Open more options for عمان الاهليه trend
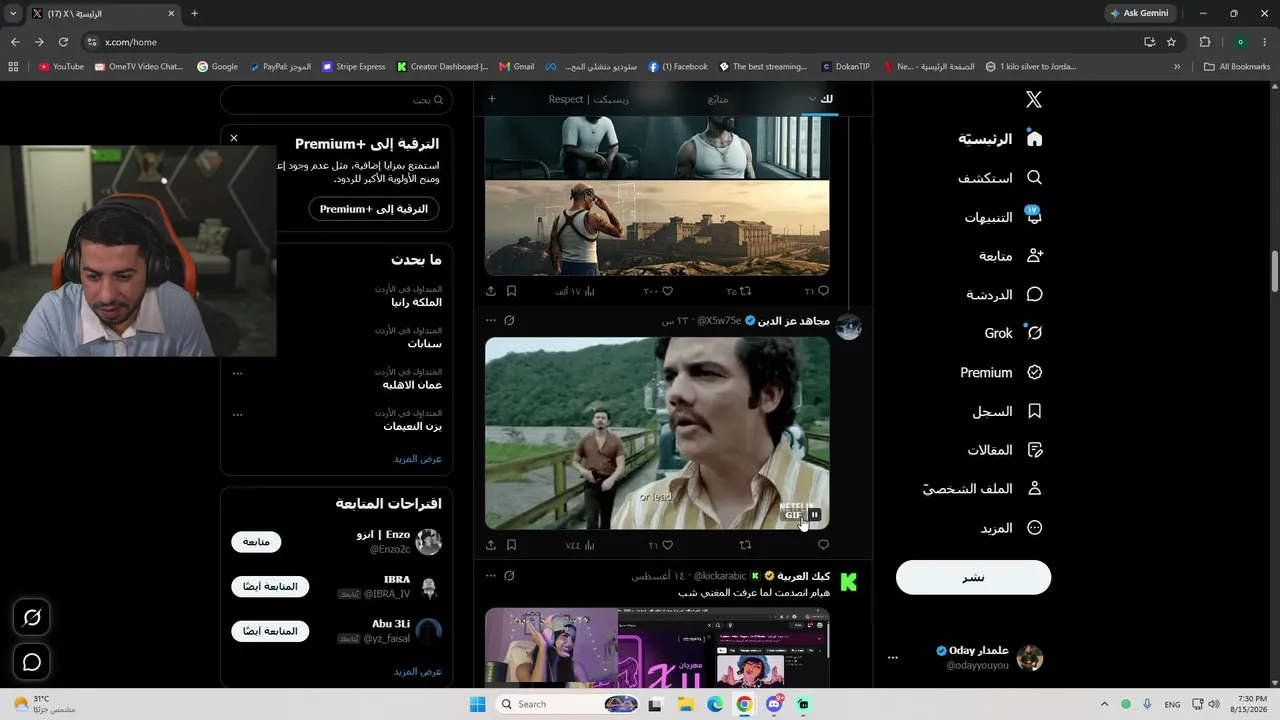 pos(237,373)
